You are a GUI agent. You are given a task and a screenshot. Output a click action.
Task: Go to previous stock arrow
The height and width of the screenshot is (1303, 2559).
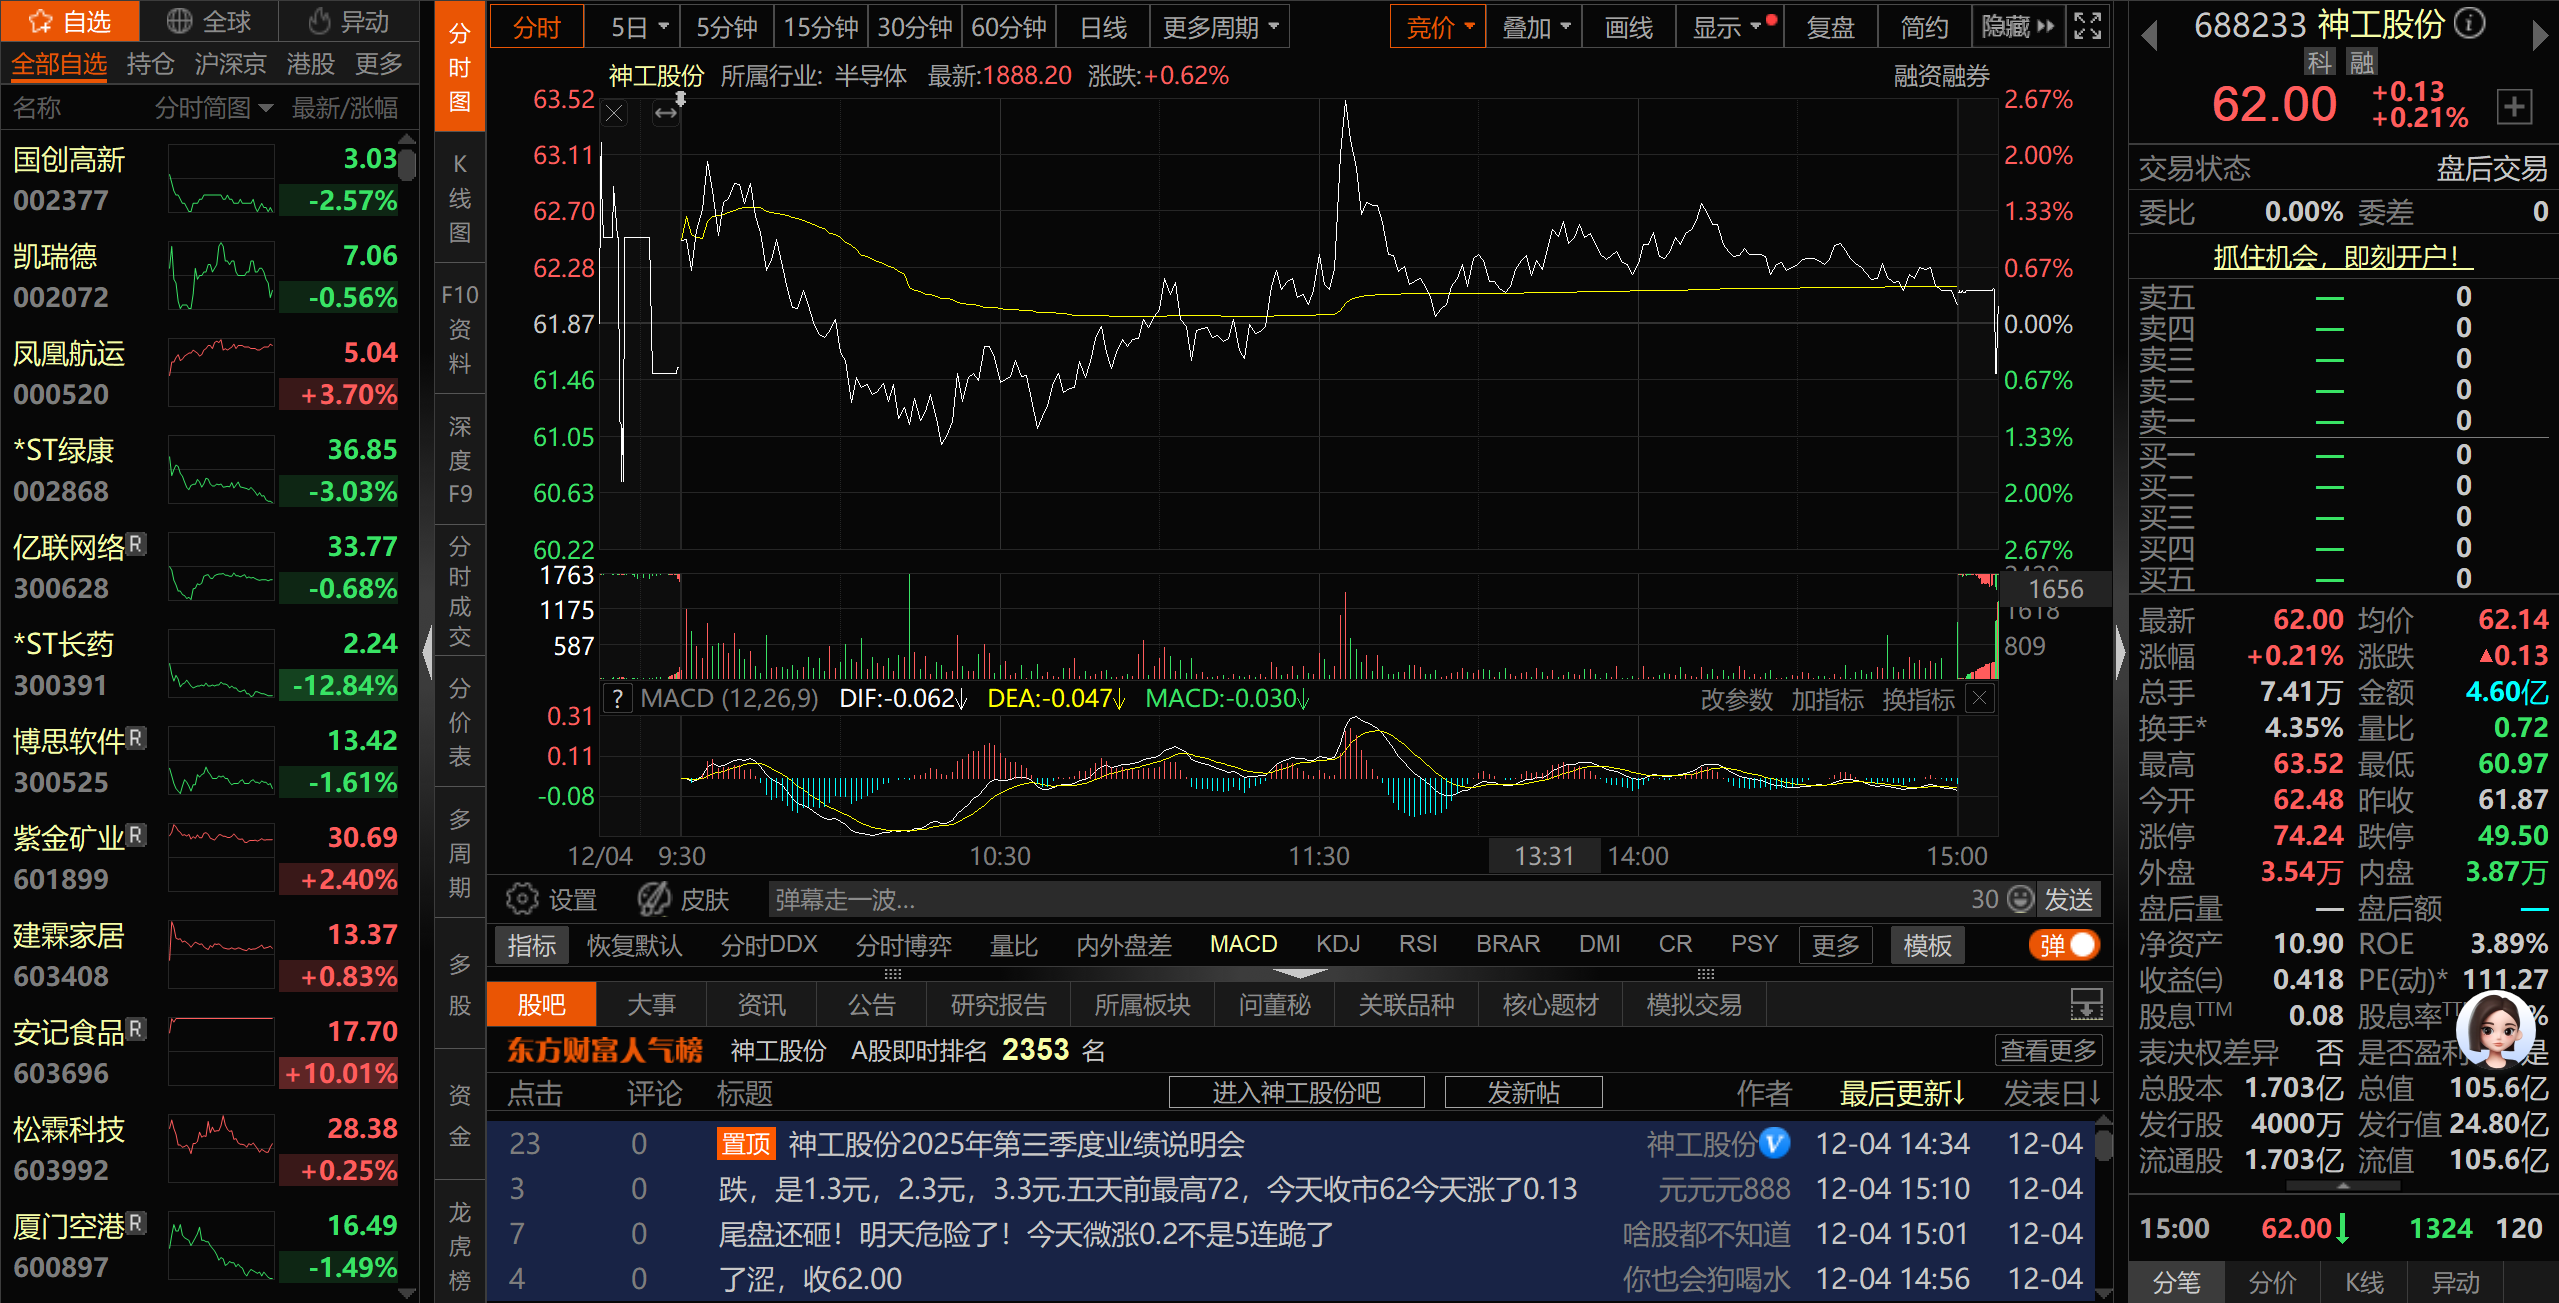coord(2149,36)
